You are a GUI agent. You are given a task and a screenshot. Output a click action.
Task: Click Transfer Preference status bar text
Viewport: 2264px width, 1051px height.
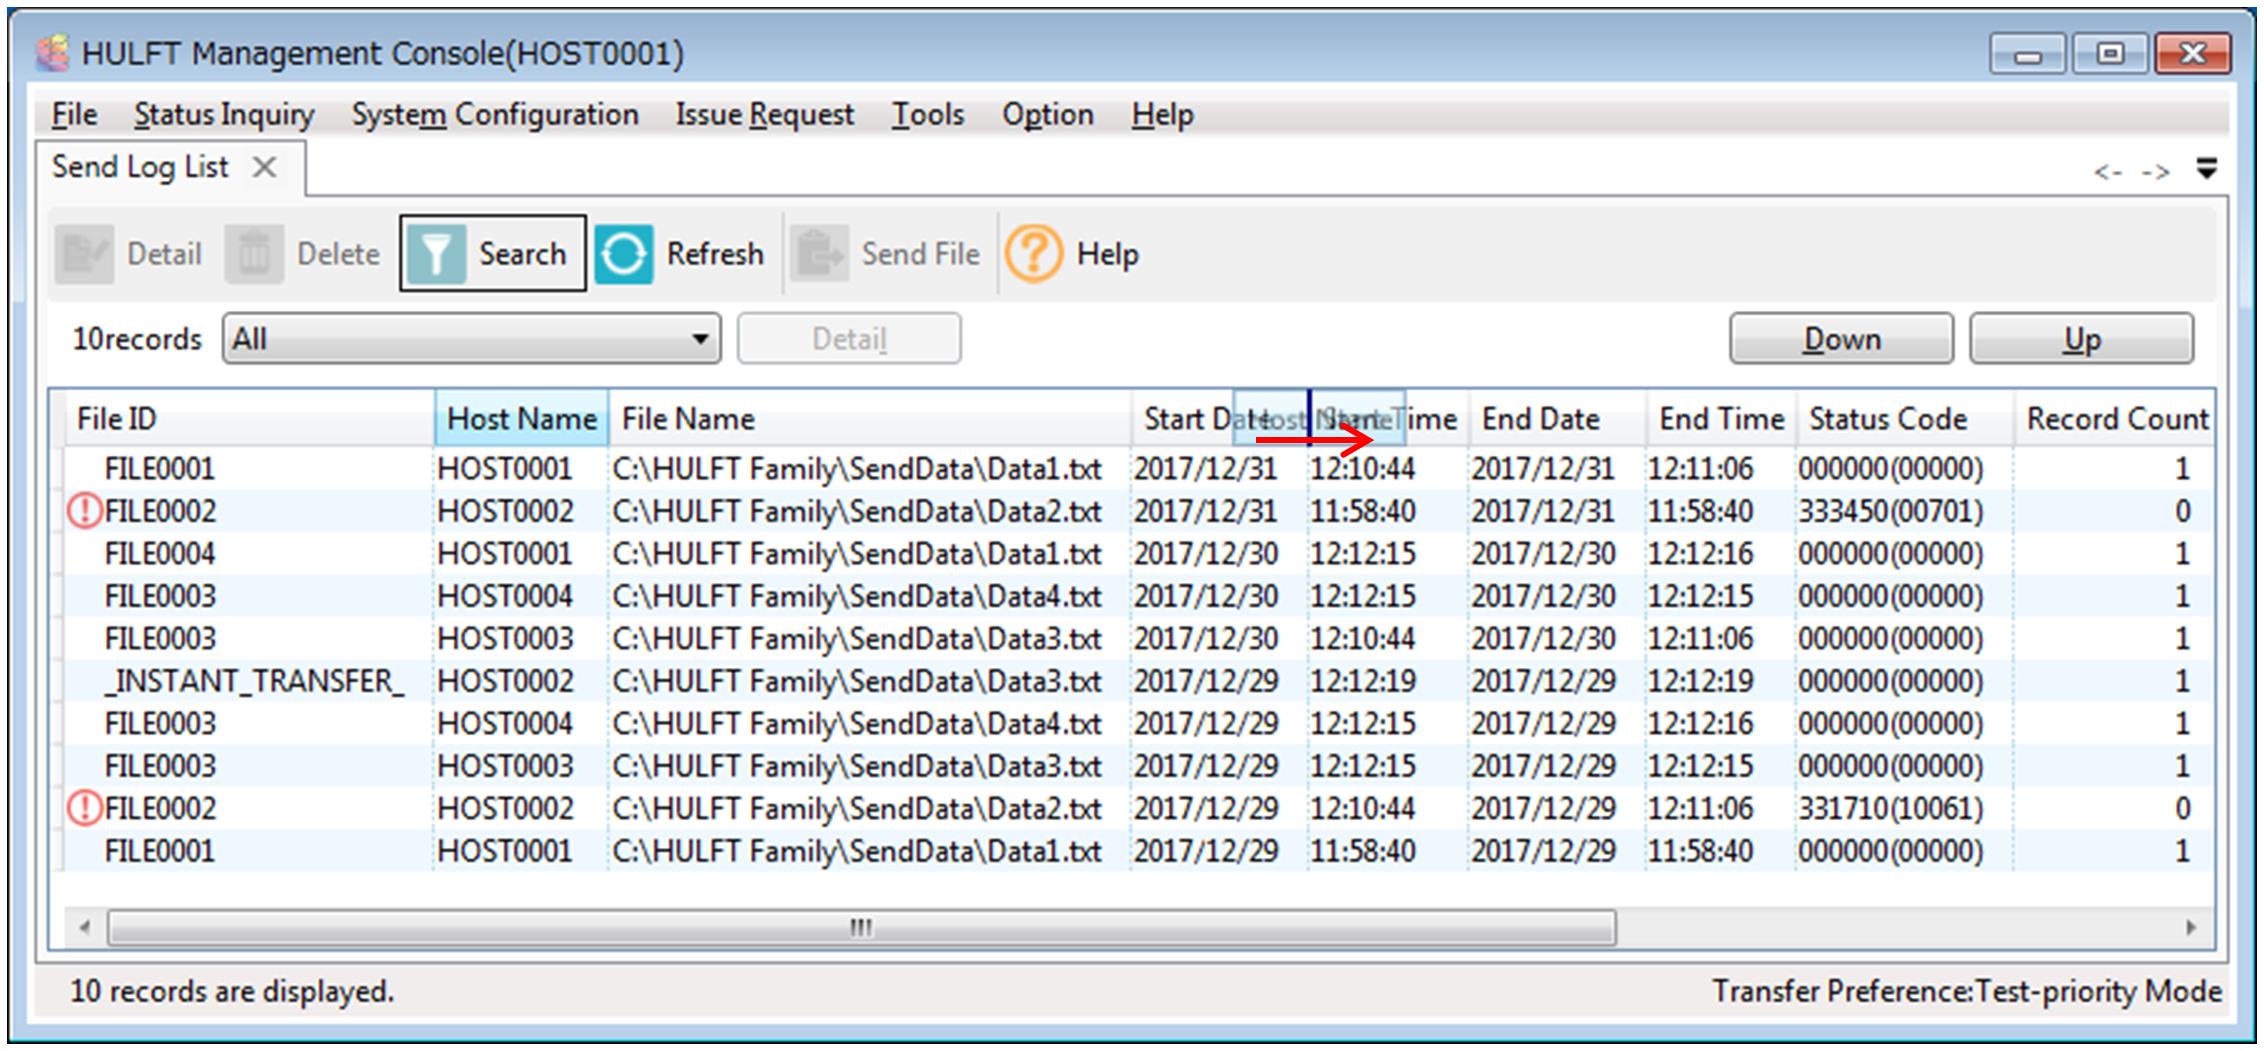click(1967, 991)
